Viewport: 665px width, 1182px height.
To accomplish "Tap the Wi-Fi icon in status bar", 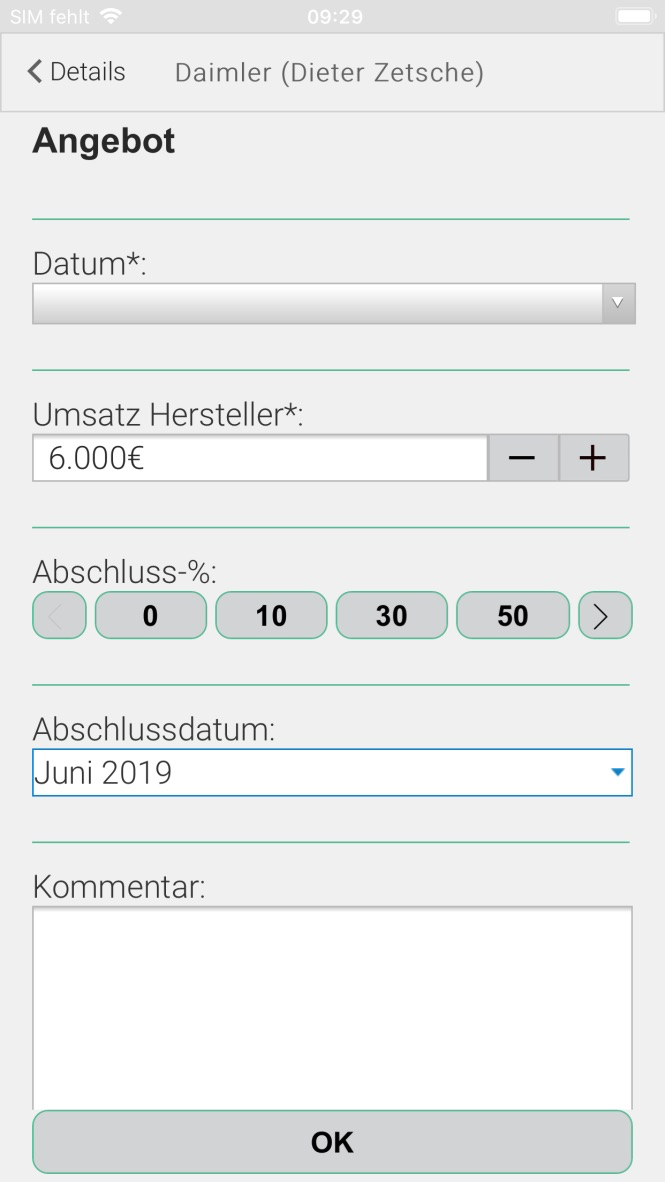I will pyautogui.click(x=110, y=17).
